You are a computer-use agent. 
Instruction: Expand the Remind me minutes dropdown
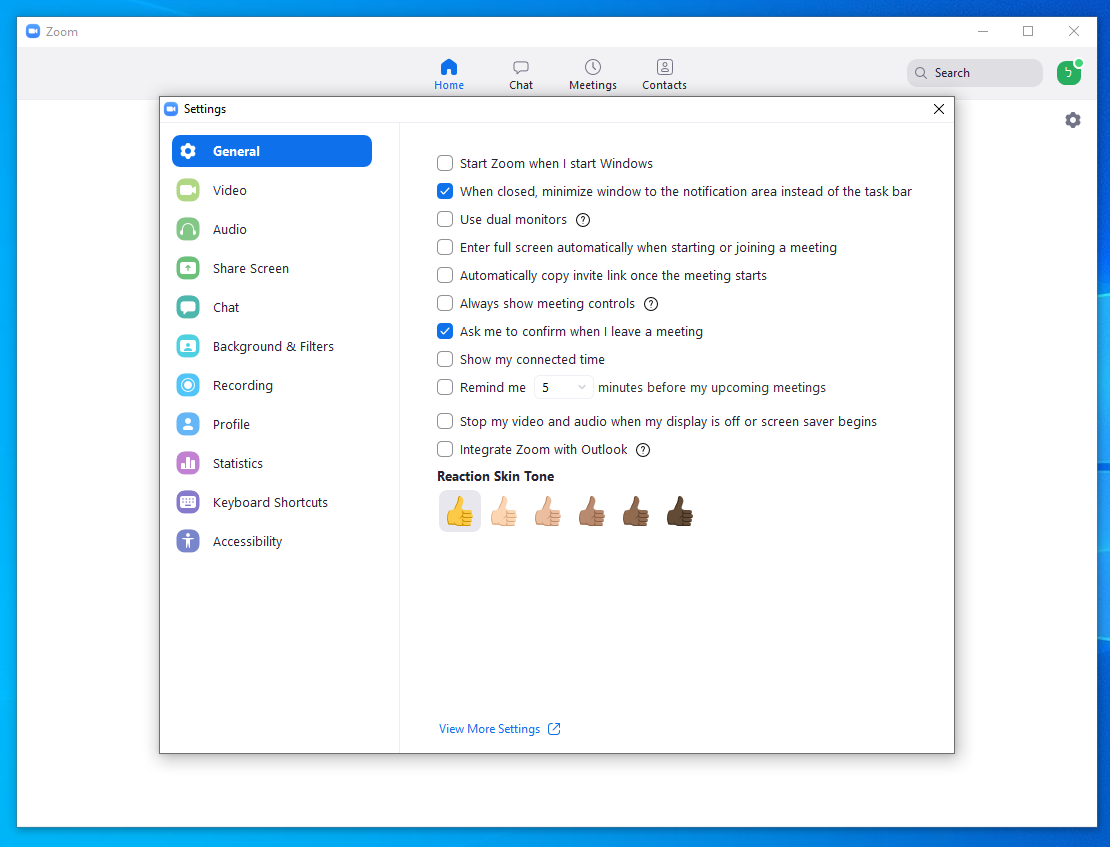(564, 387)
